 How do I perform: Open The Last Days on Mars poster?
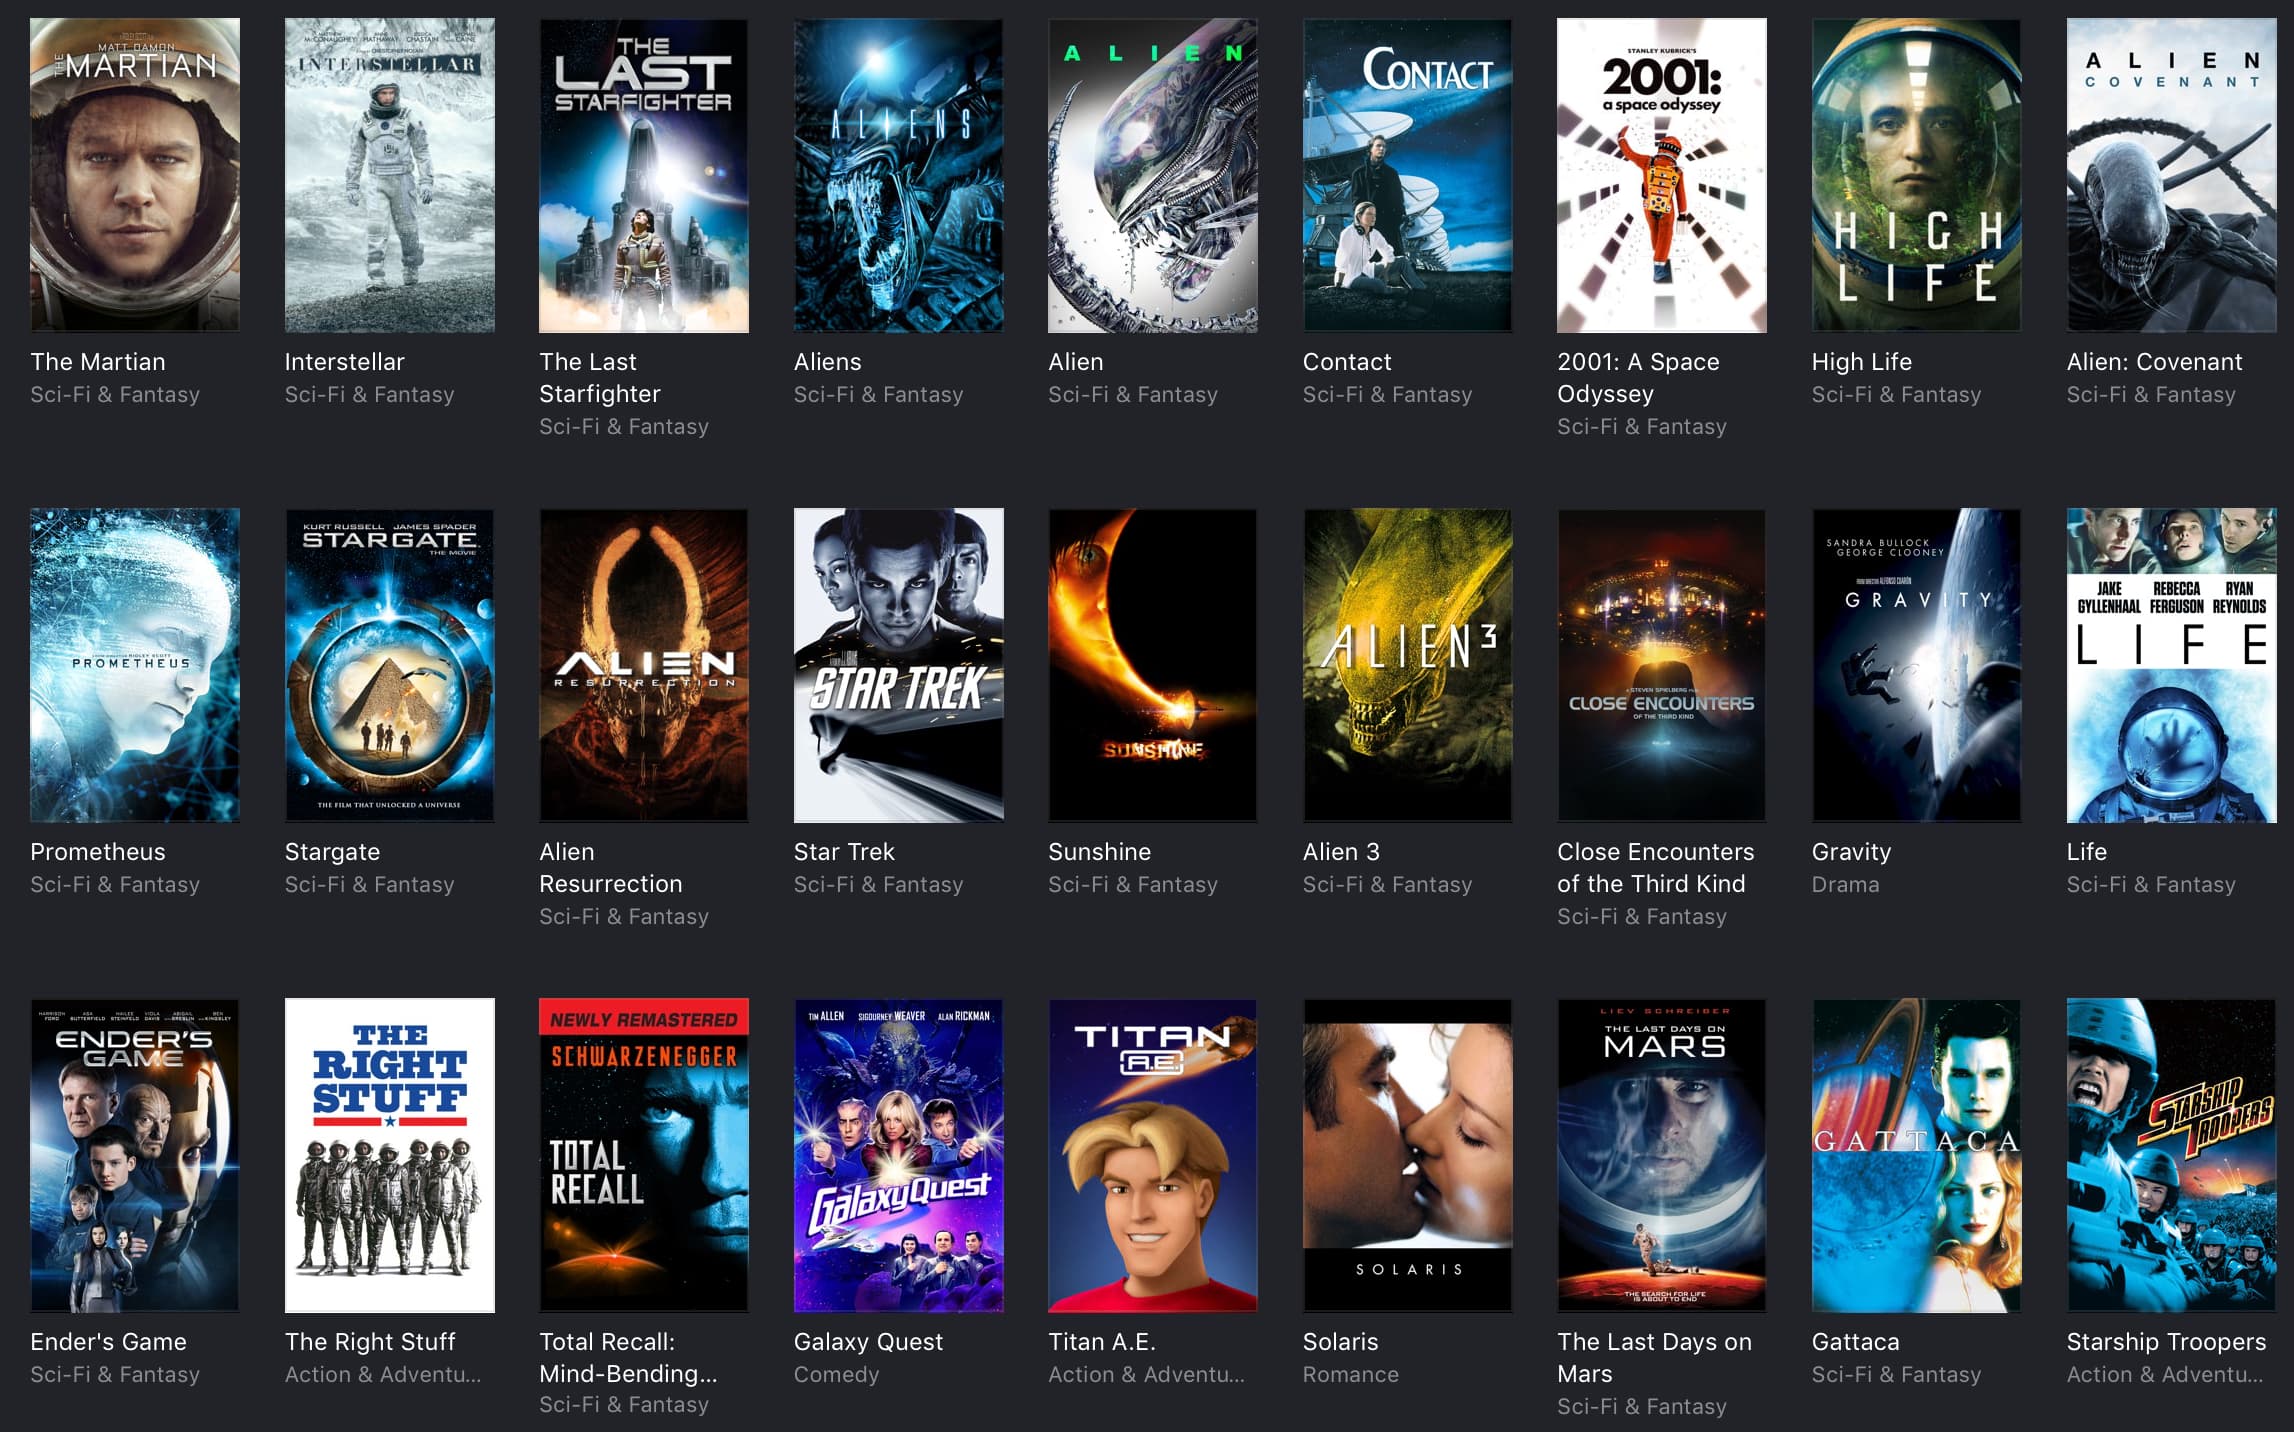click(x=1662, y=1155)
